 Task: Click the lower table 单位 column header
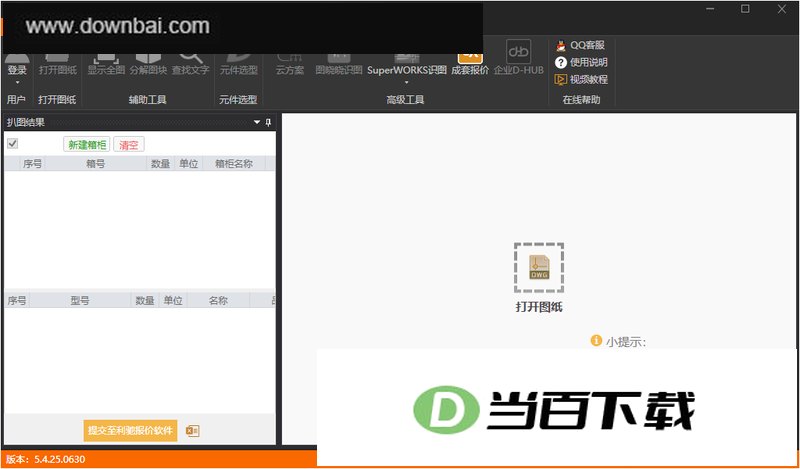tap(173, 301)
